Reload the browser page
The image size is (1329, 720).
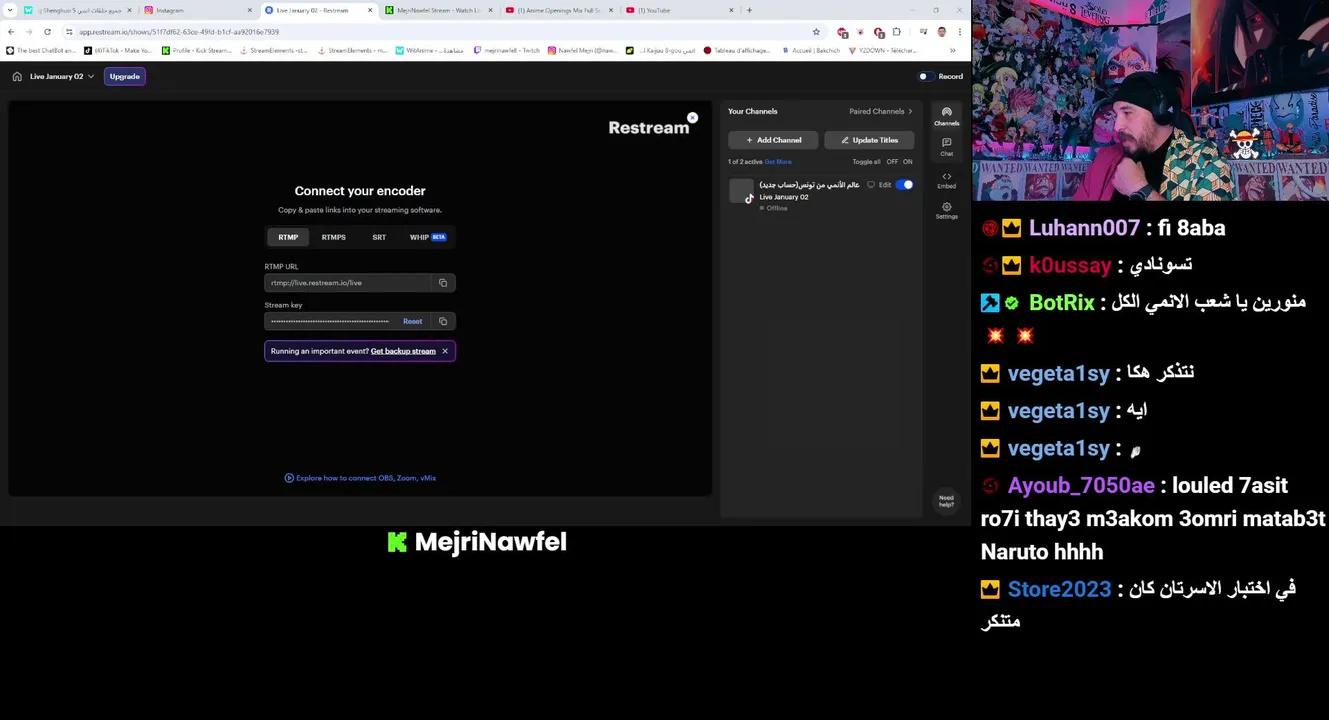(47, 32)
